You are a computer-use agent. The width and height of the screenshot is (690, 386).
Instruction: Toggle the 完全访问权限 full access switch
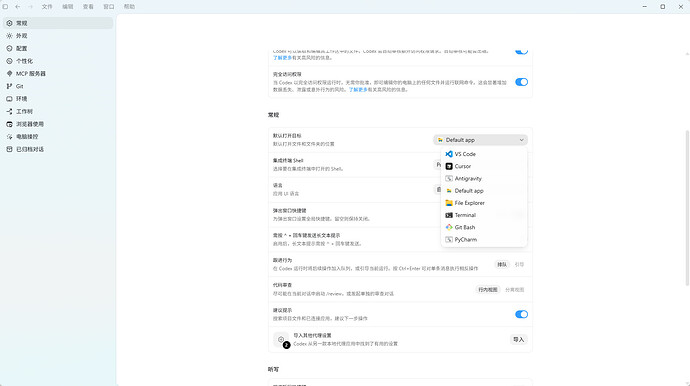[521, 82]
